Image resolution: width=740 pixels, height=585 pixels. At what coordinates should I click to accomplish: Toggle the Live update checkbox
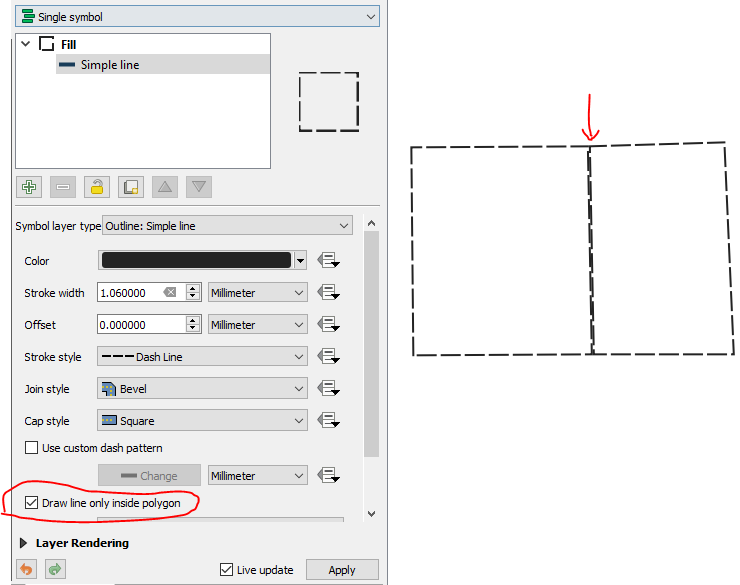click(x=227, y=570)
